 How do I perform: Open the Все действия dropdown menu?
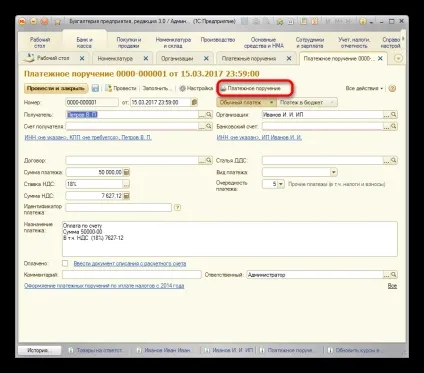pyautogui.click(x=364, y=88)
